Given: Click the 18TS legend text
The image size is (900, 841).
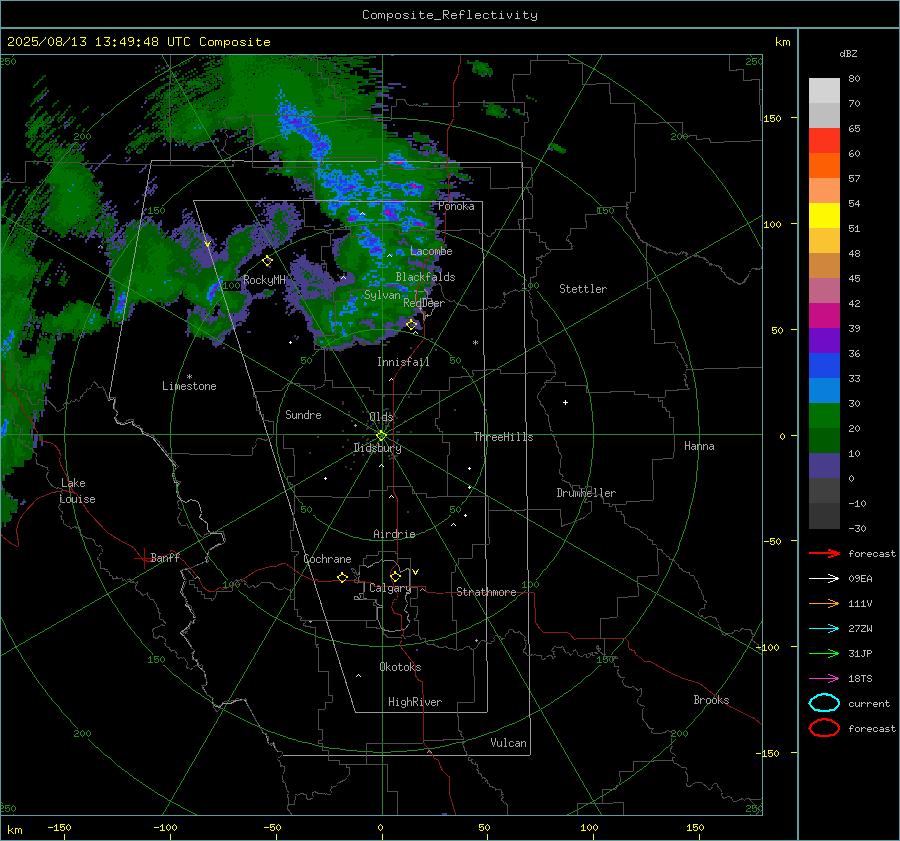Looking at the screenshot, I should (x=860, y=679).
